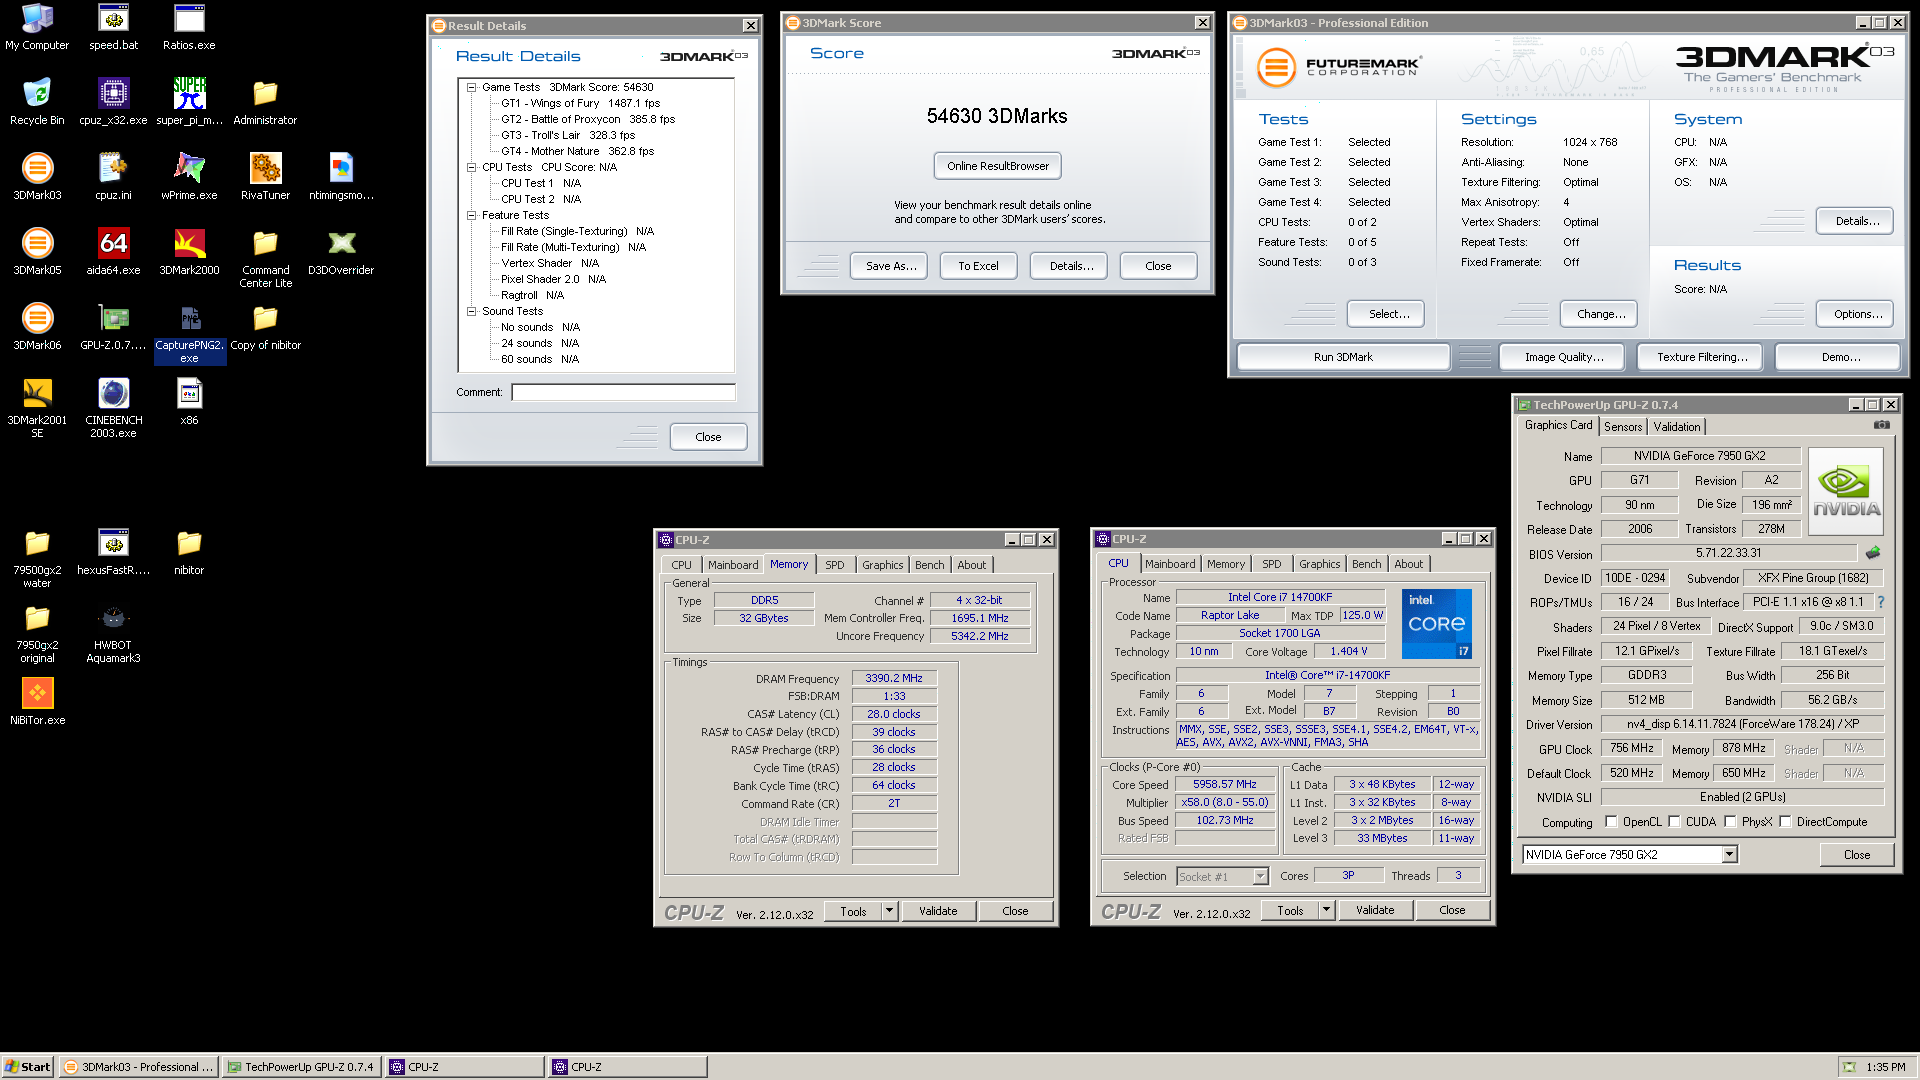
Task: Click Select... button in Tests section
Action: coord(1386,314)
